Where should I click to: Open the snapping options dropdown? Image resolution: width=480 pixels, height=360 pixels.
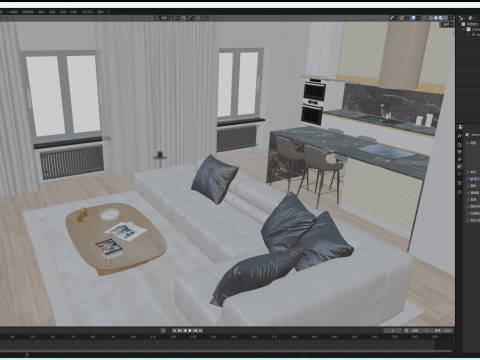pos(190,18)
